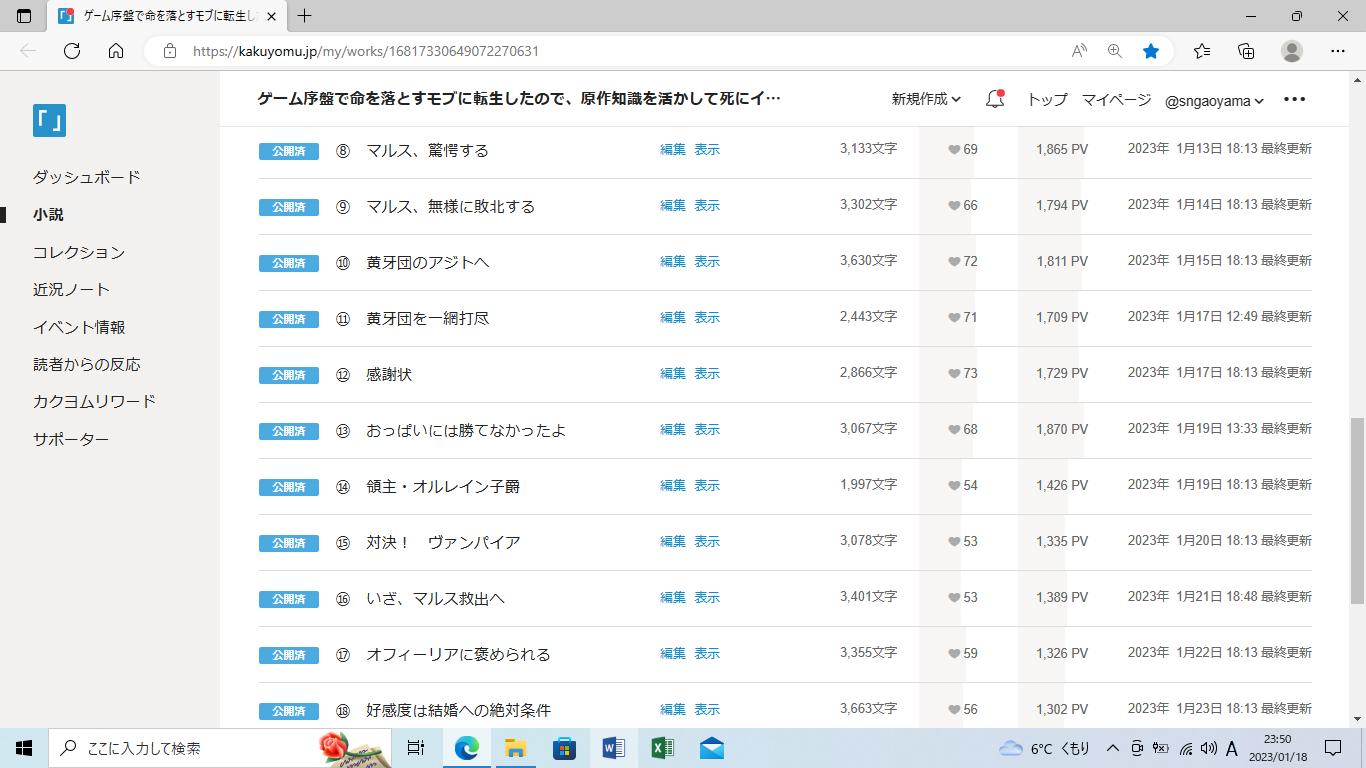
Task: Open the three-dot more options menu
Action: 1294,99
